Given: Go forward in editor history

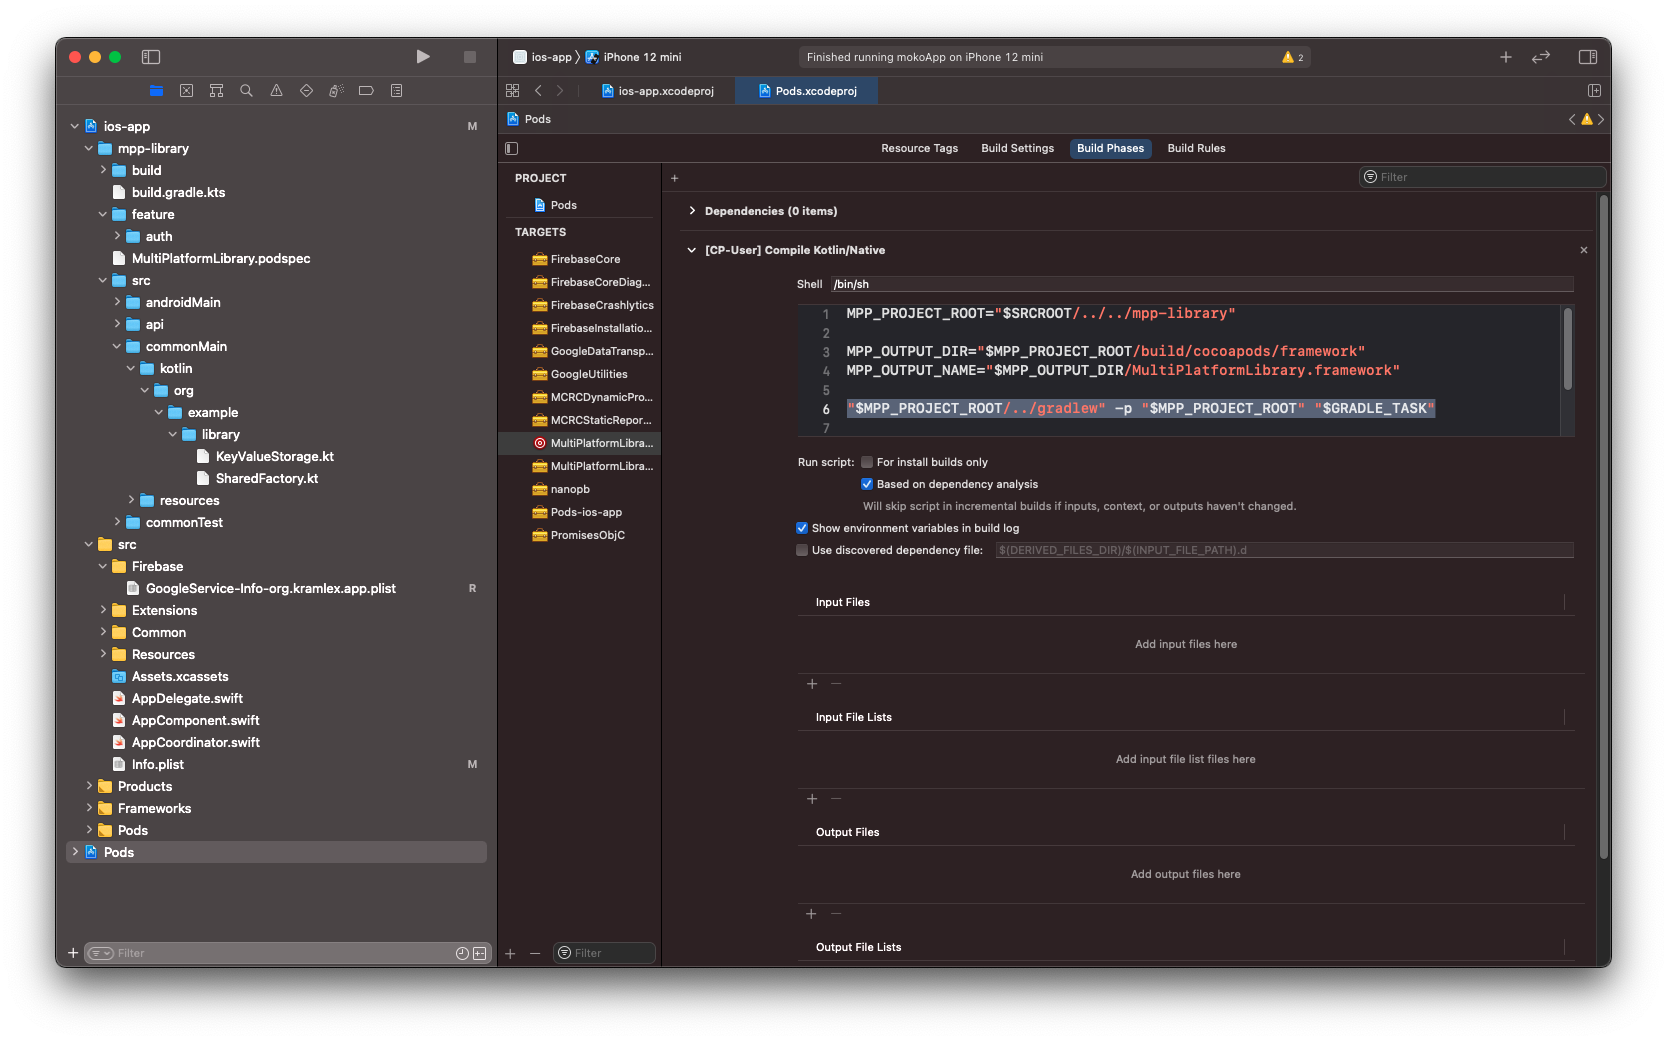Looking at the screenshot, I should 560,91.
